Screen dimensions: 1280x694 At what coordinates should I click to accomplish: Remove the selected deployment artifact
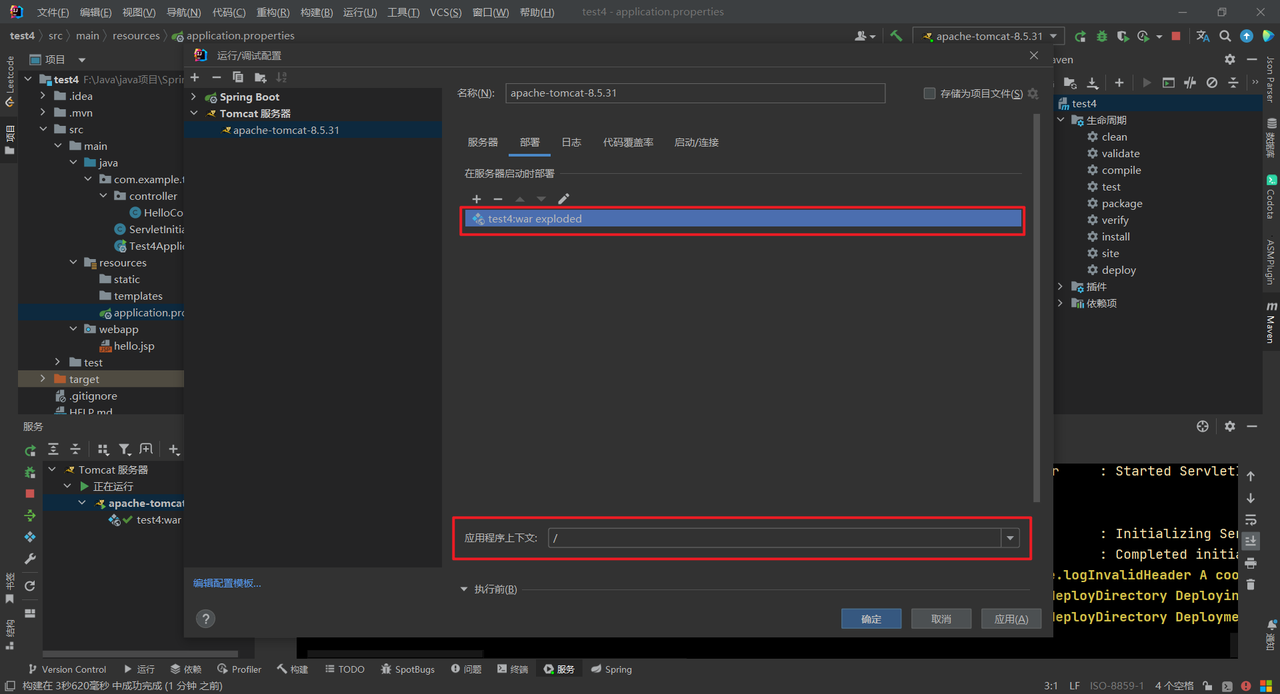pos(498,199)
